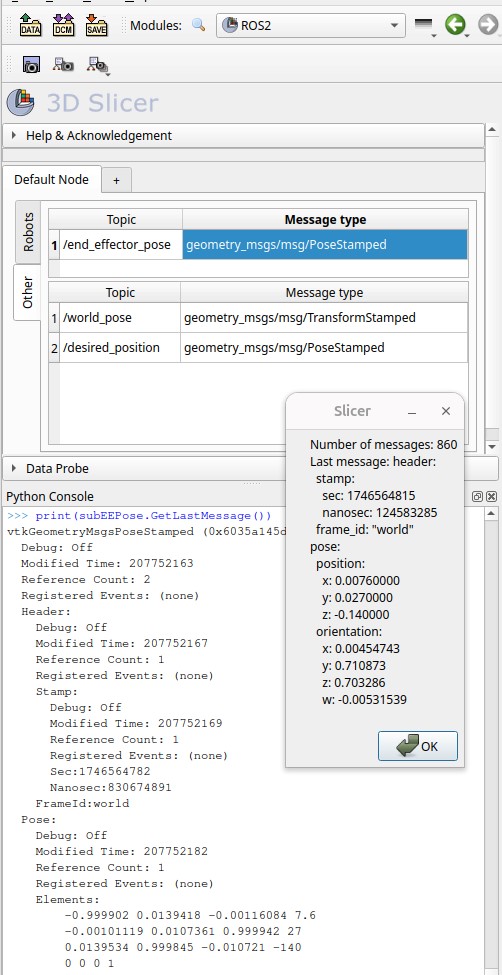Screen dimensions: 502x975
Task: Add a new node with plus tab
Action: tap(116, 180)
